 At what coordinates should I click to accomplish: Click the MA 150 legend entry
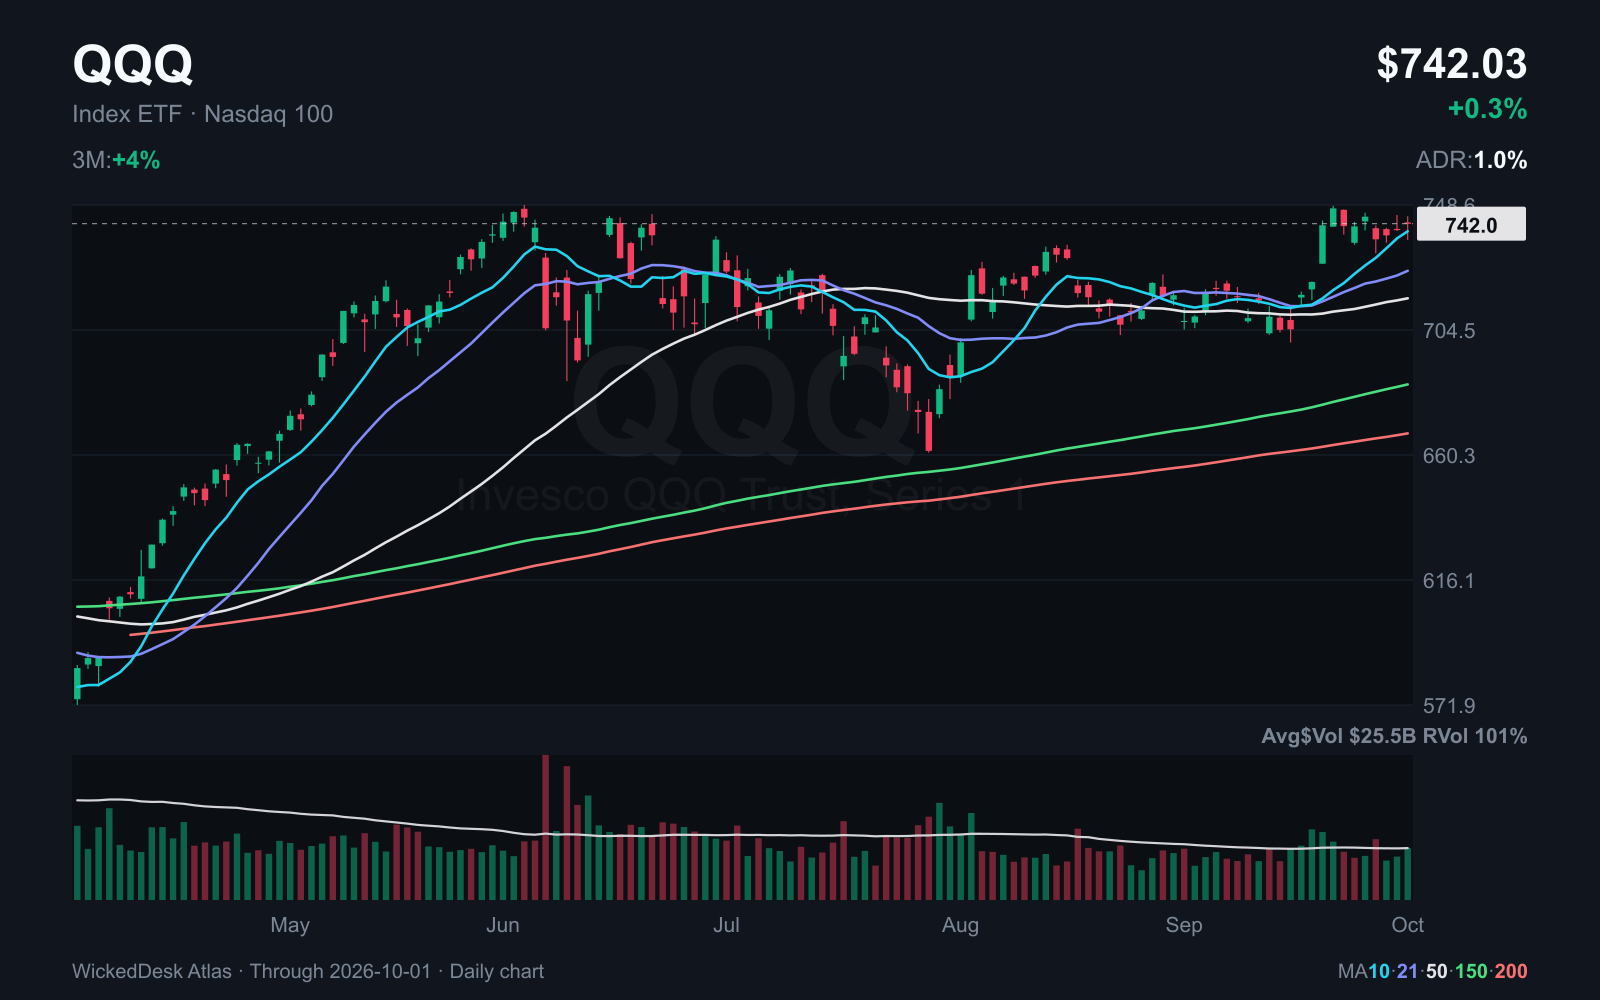tap(1471, 971)
